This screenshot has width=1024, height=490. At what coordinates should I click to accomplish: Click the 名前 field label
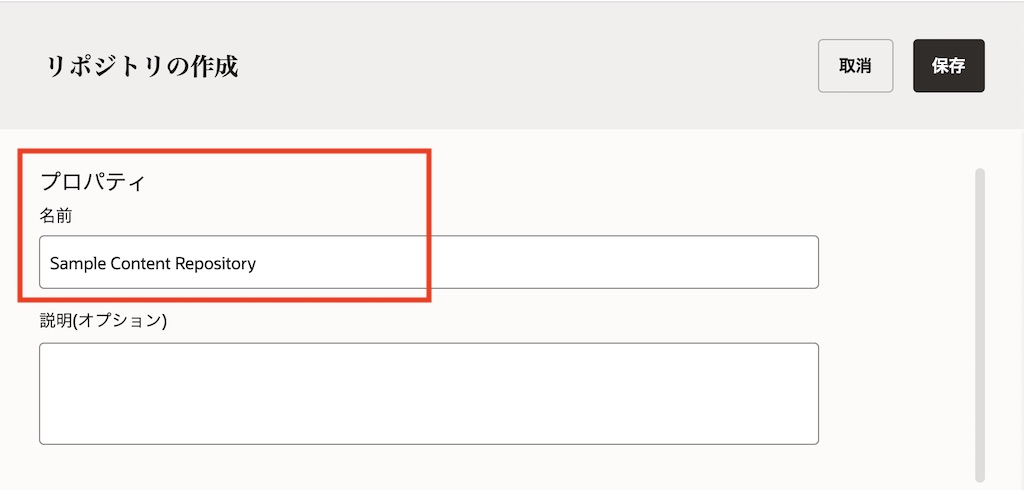56,215
